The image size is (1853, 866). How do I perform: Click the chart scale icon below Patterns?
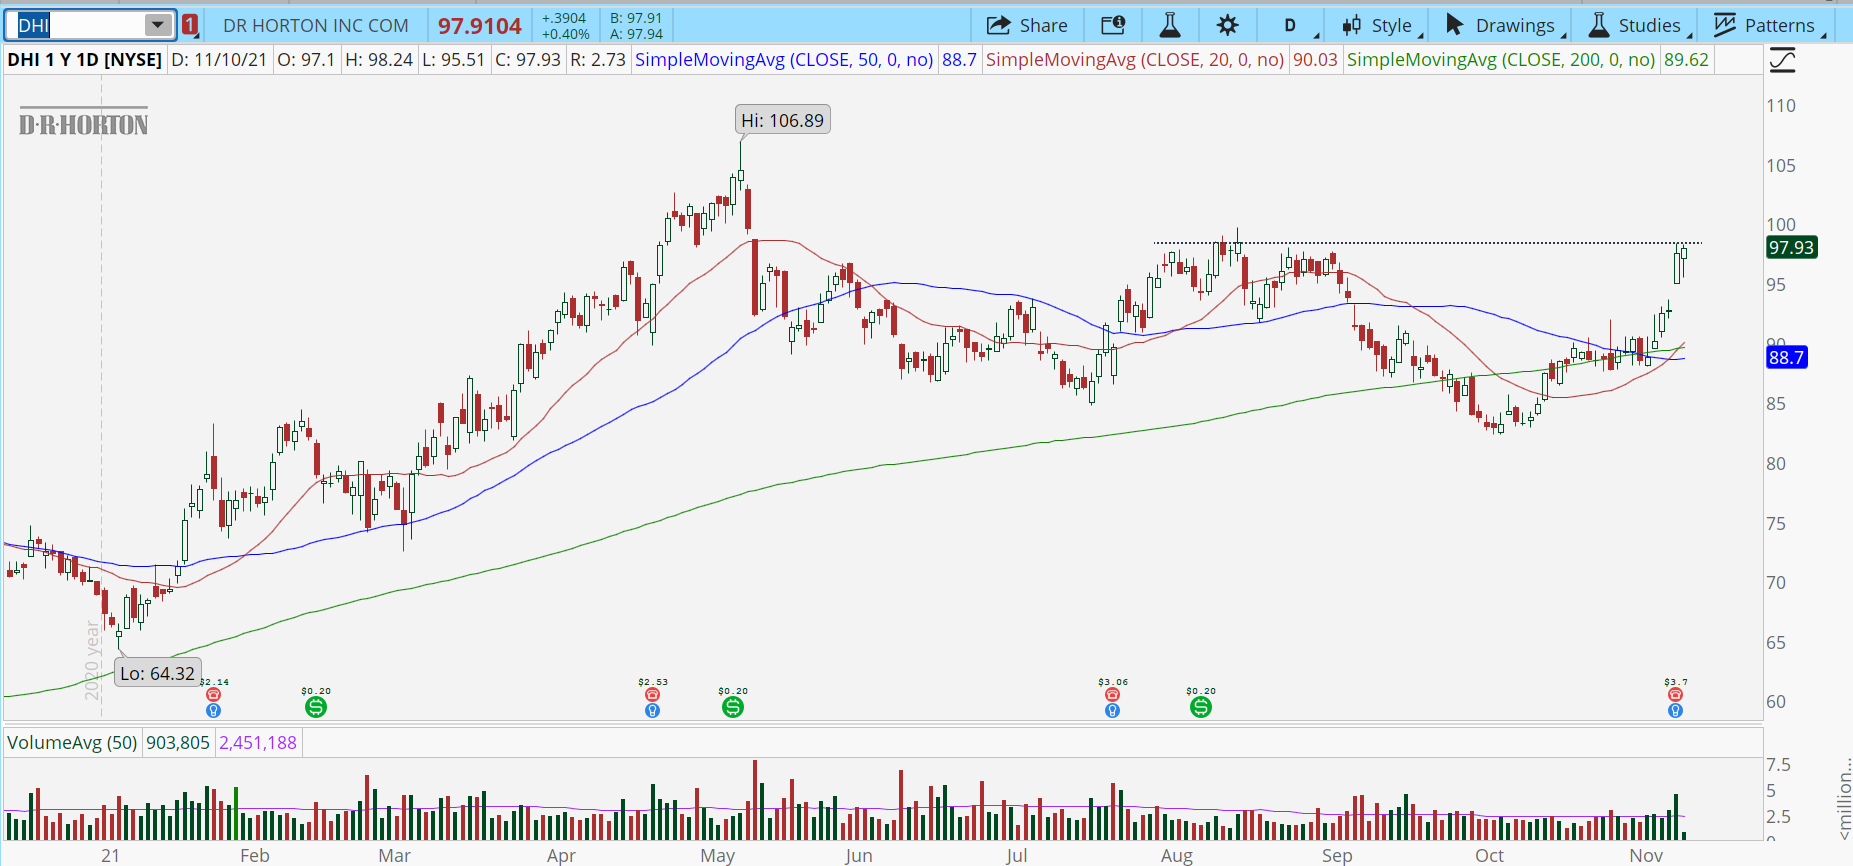[x=1782, y=61]
